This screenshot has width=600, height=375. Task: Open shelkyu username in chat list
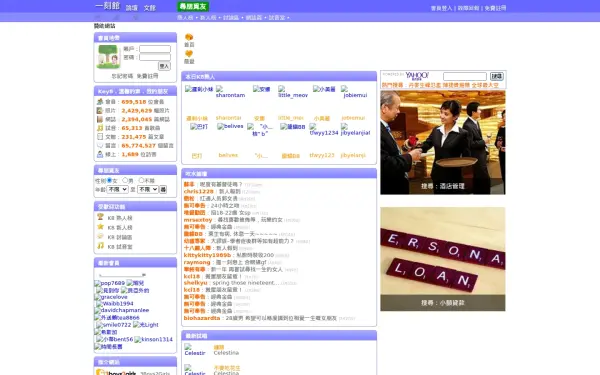196,283
